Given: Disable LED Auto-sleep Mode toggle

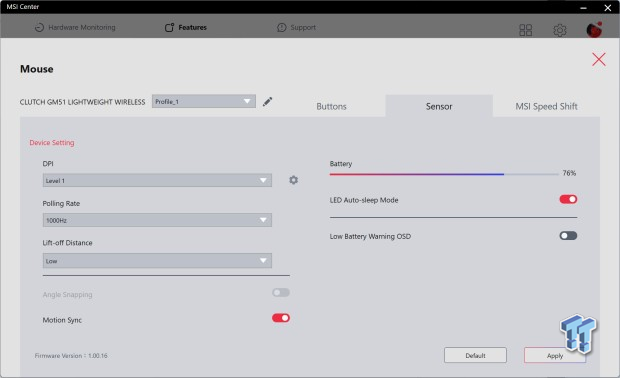Looking at the screenshot, I should (568, 199).
